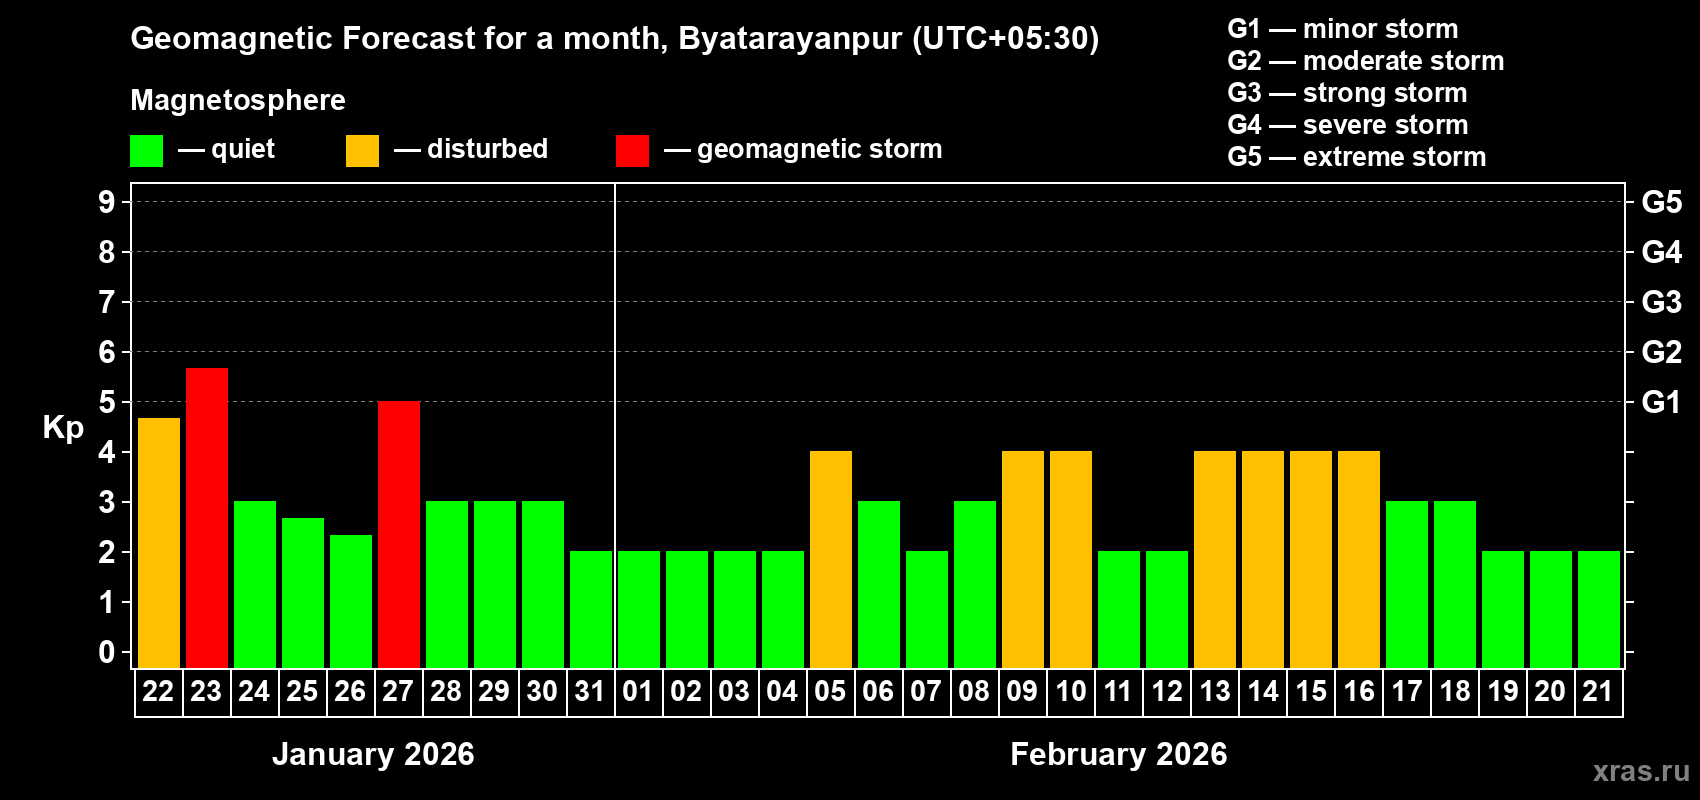Image resolution: width=1700 pixels, height=800 pixels.
Task: Click the Kp value 5 on the axis
Action: (x=107, y=402)
